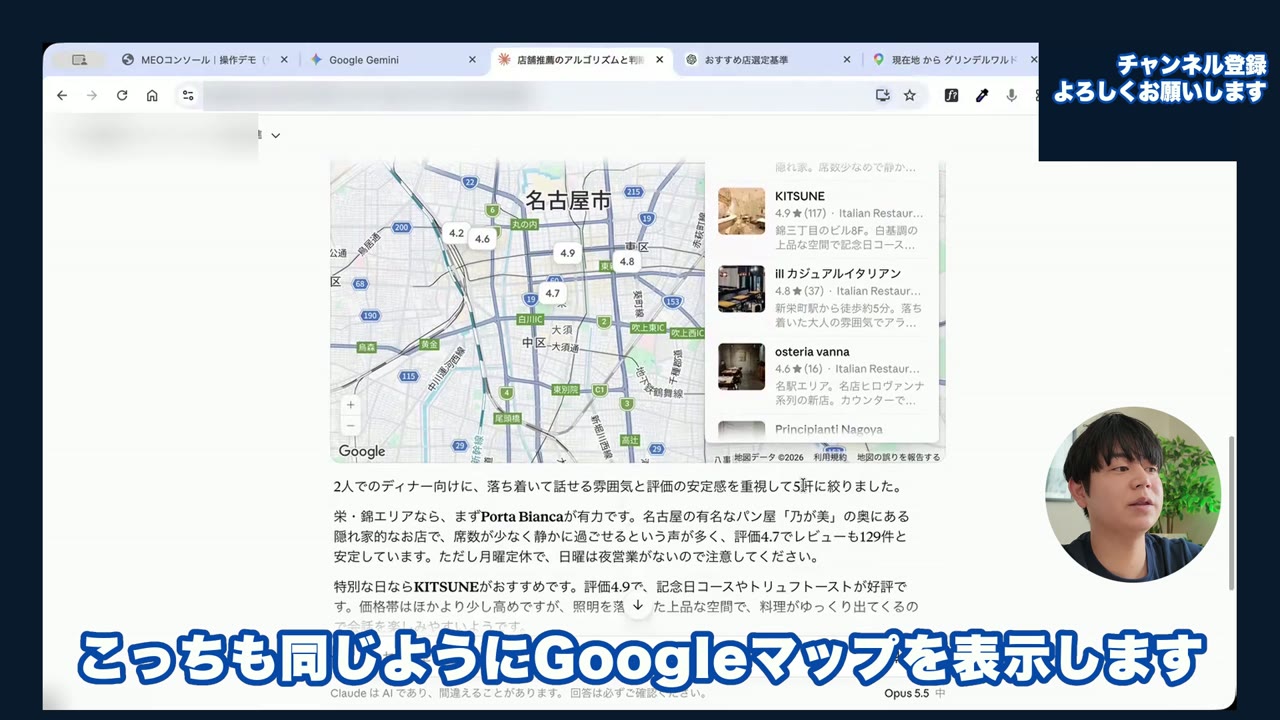Close the おすすめ店選定基準 tab
Screen dimensions: 1280x720
847,60
